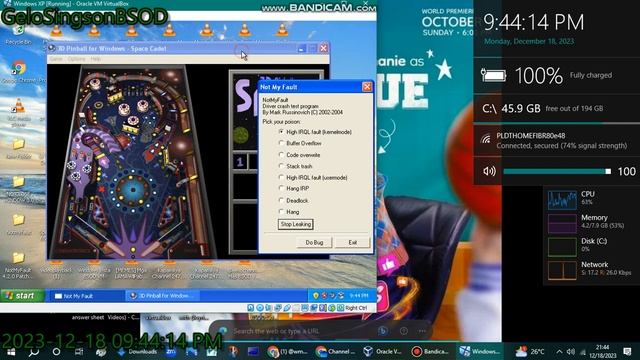The height and width of the screenshot is (360, 640).
Task: Click the Search the web URL field
Action: tap(302, 331)
